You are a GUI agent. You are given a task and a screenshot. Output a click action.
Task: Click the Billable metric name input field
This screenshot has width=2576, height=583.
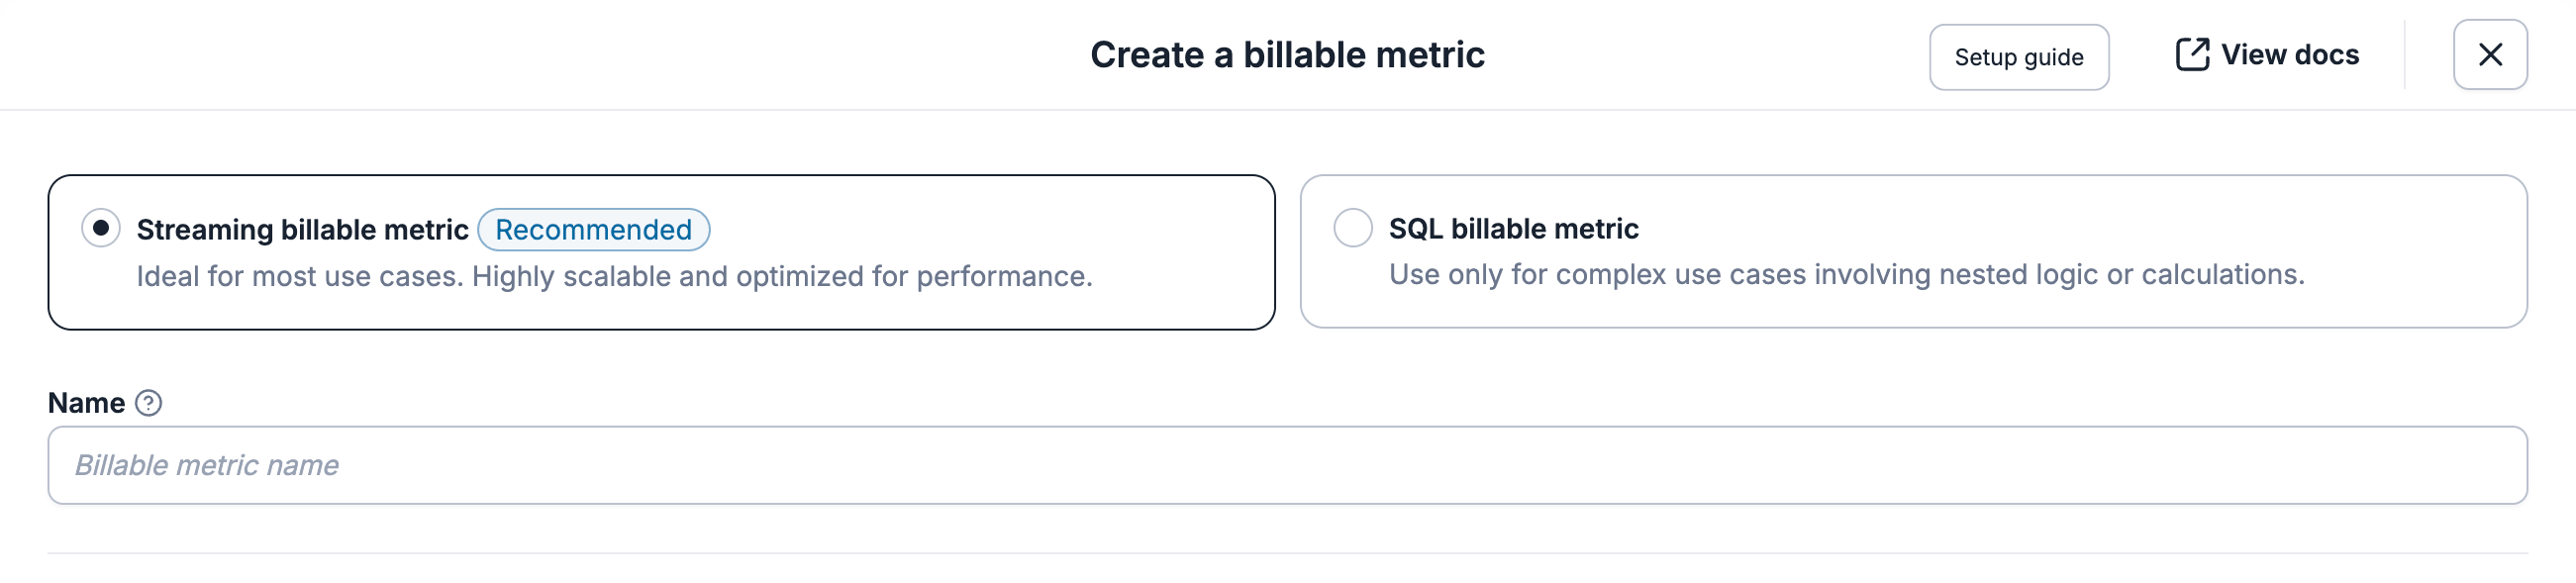[x=1288, y=464]
